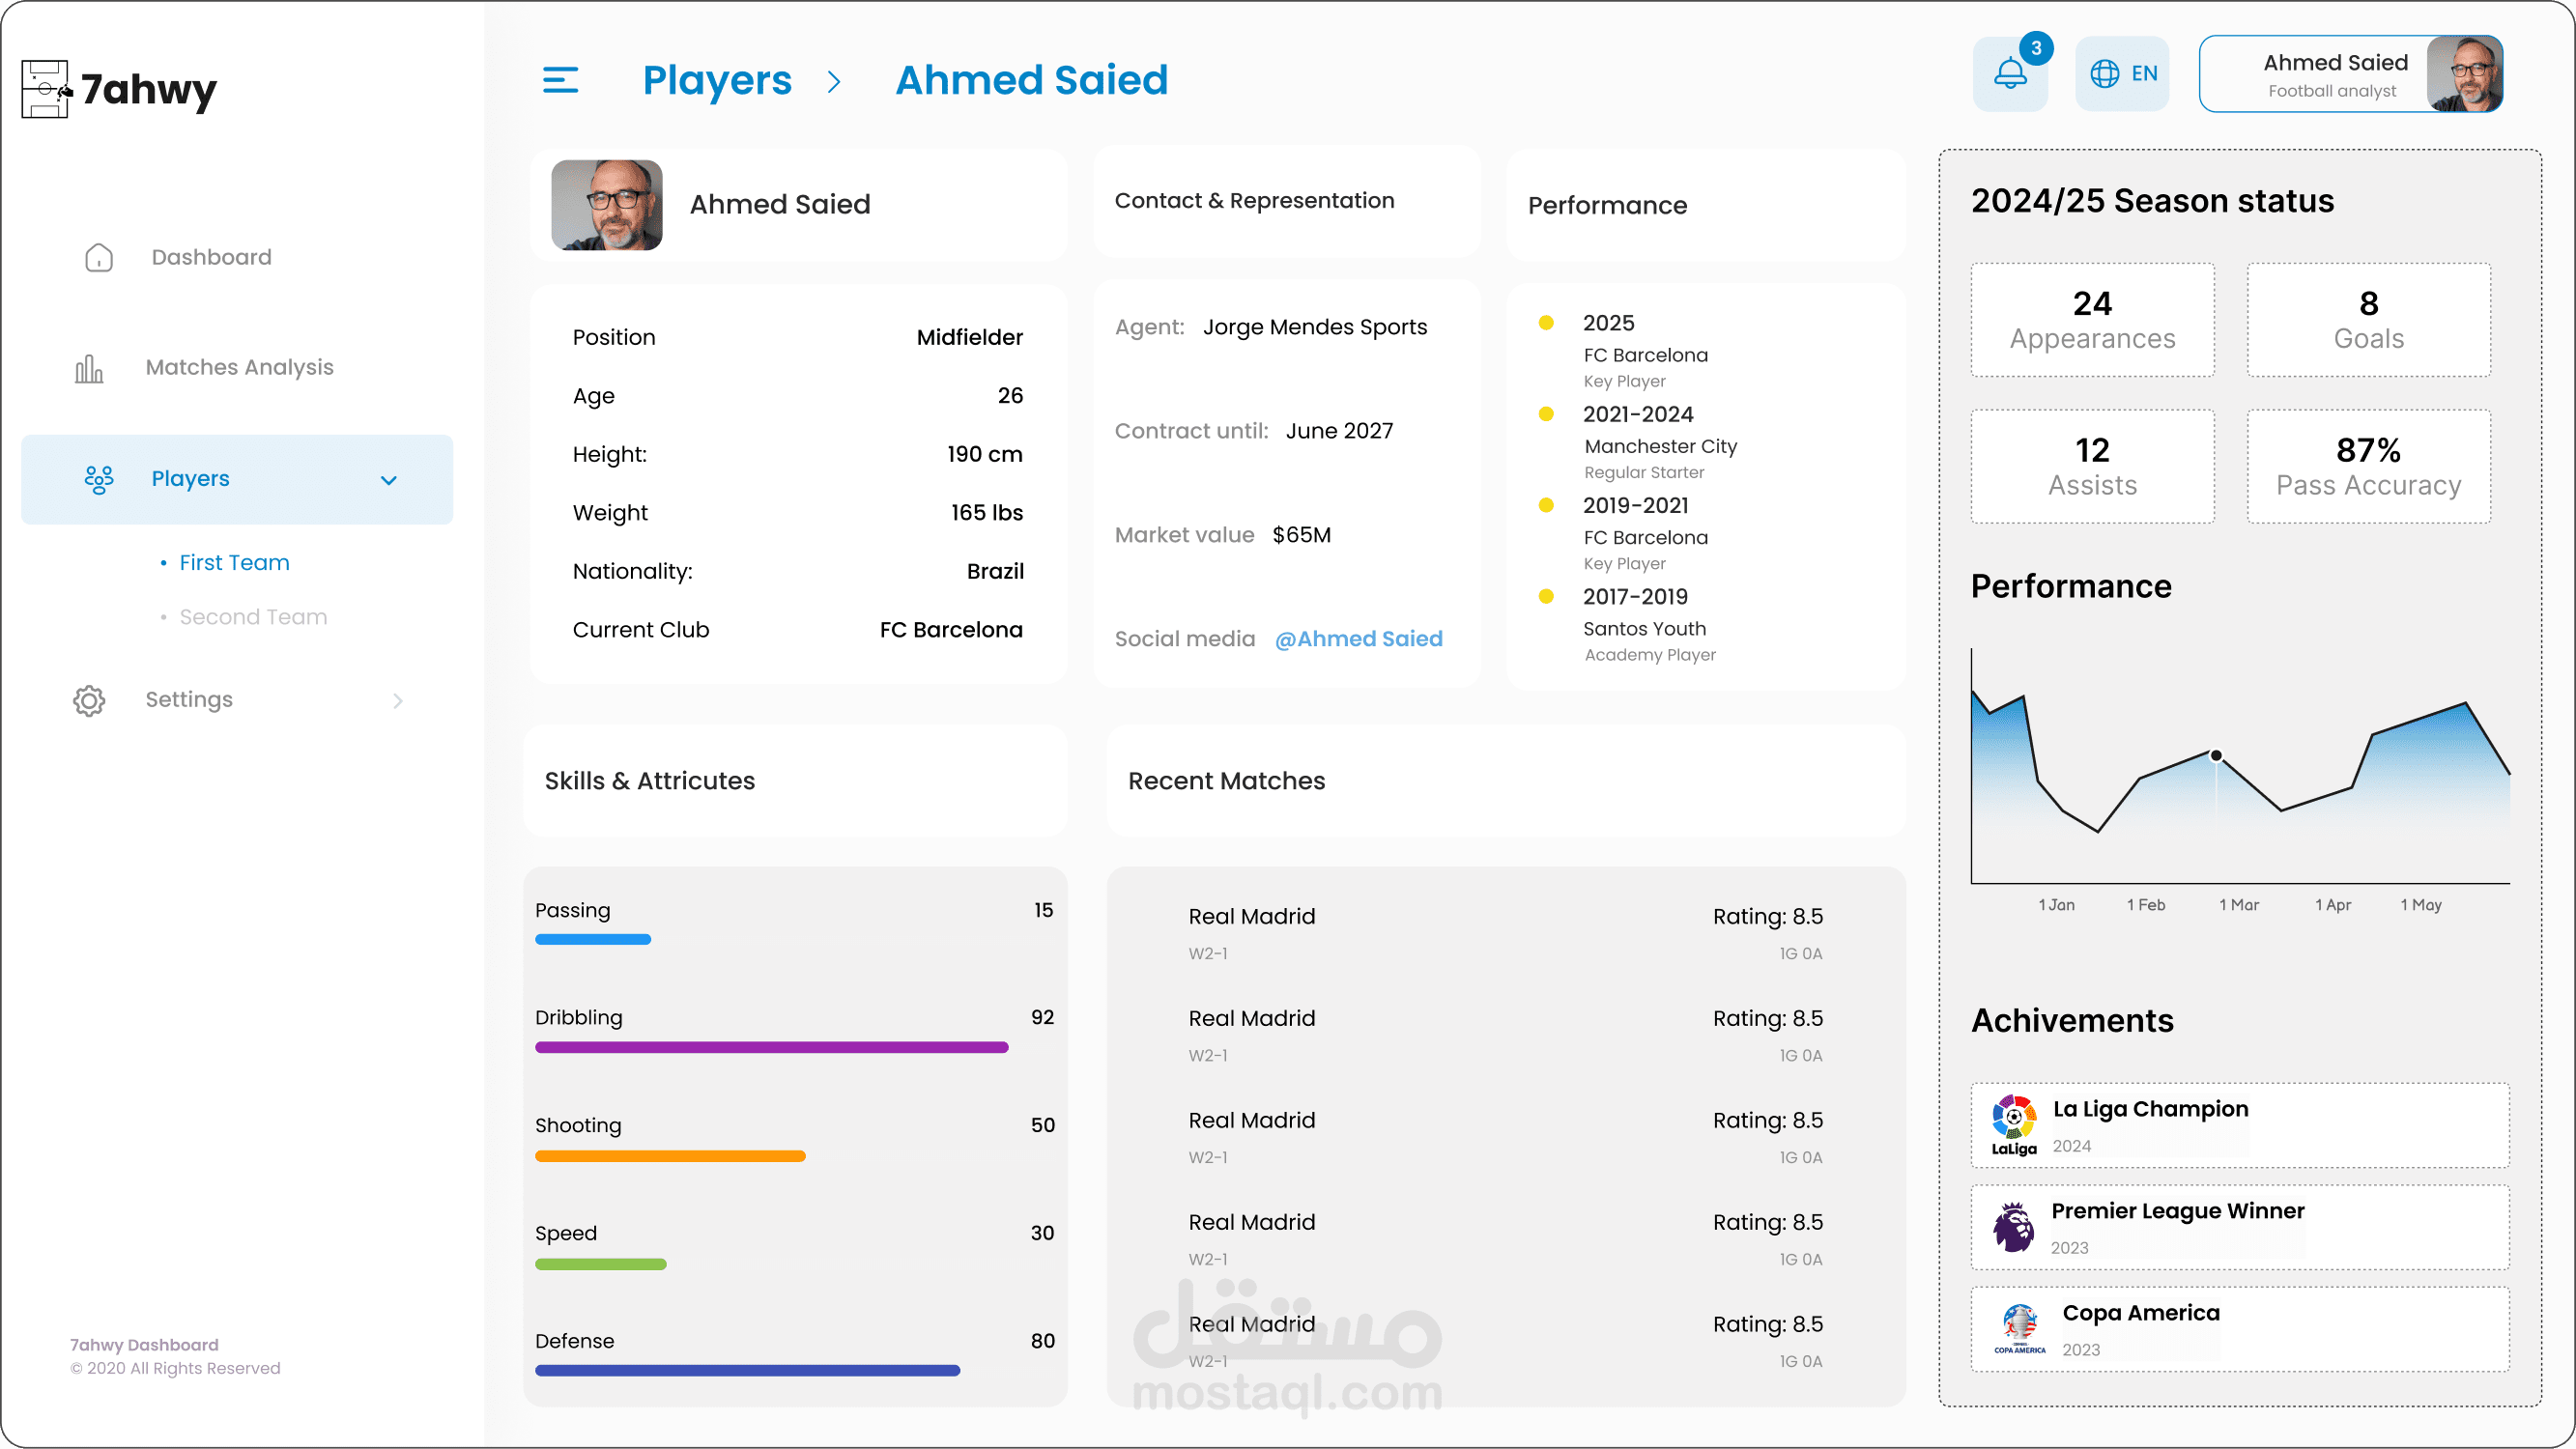Click the globe language icon
The width and height of the screenshot is (2576, 1449).
[2104, 74]
